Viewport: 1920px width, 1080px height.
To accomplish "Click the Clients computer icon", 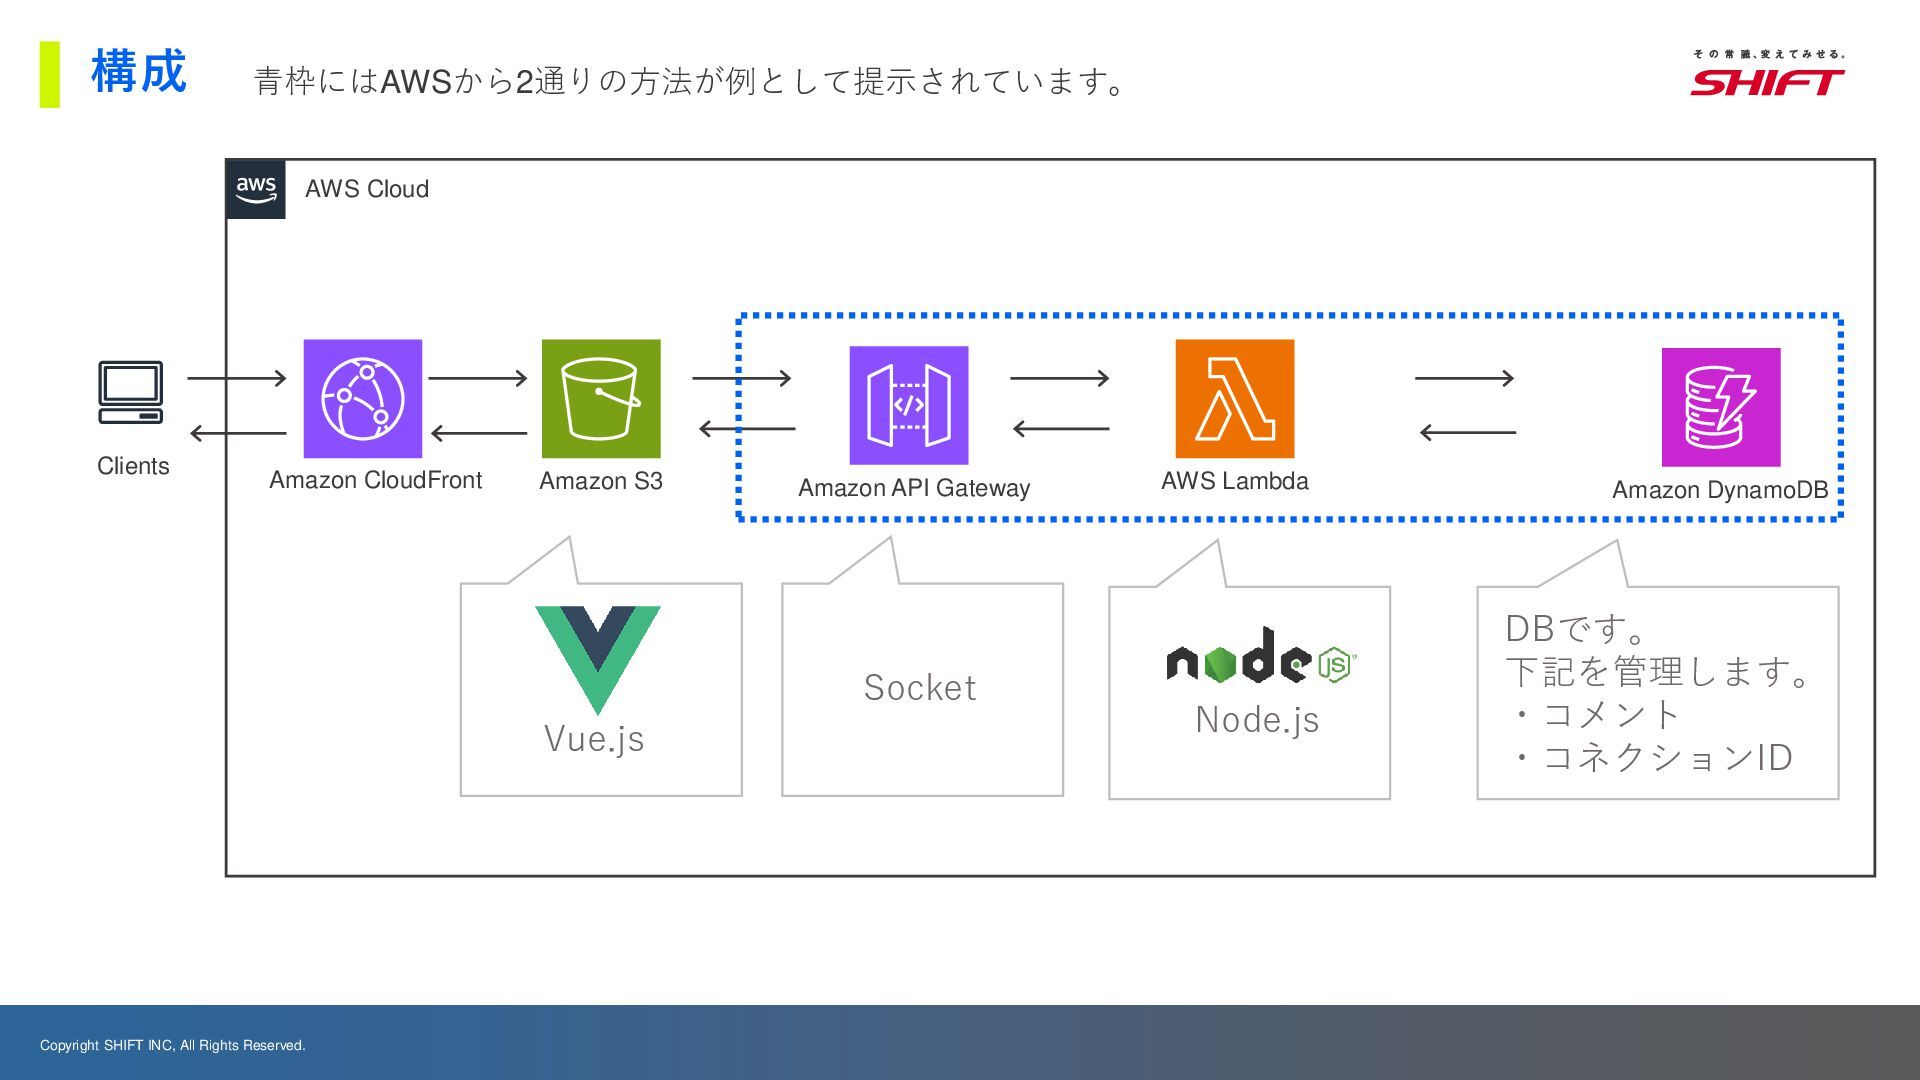I will tap(131, 392).
